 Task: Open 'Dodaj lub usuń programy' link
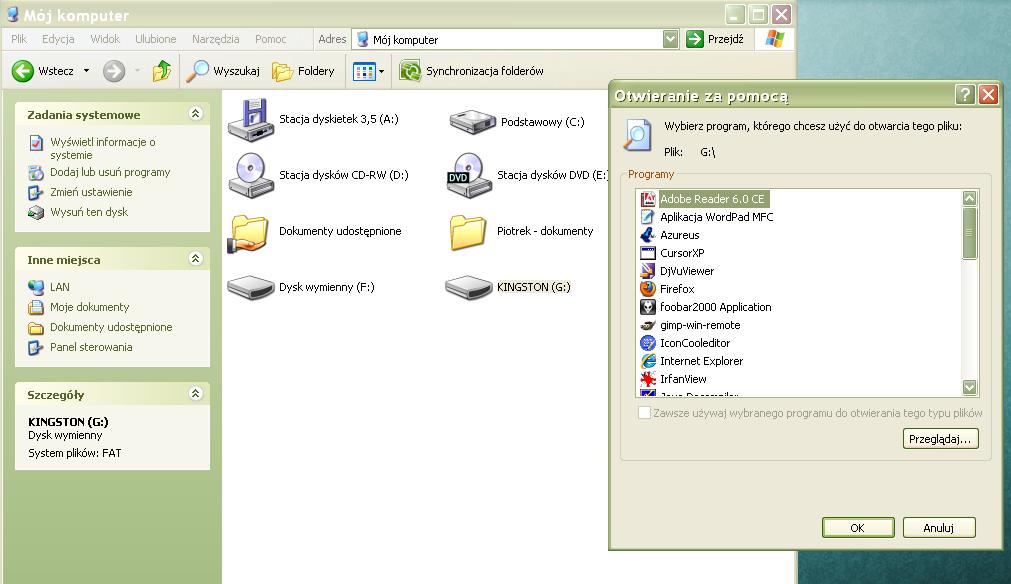tap(110, 172)
